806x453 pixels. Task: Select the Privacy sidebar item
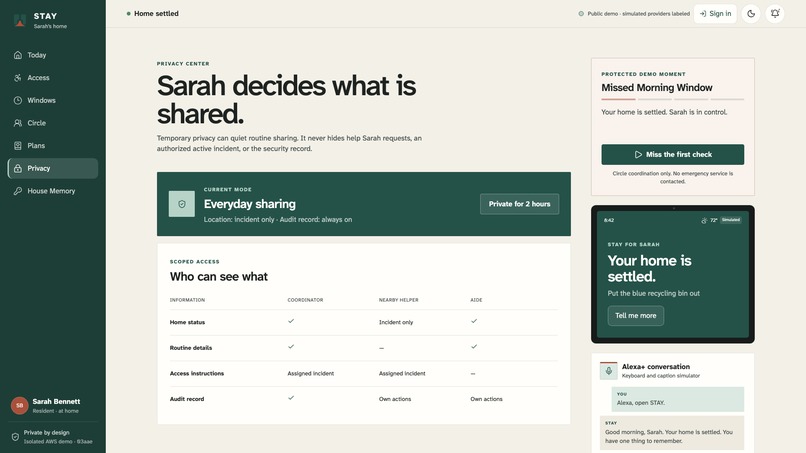(x=53, y=168)
